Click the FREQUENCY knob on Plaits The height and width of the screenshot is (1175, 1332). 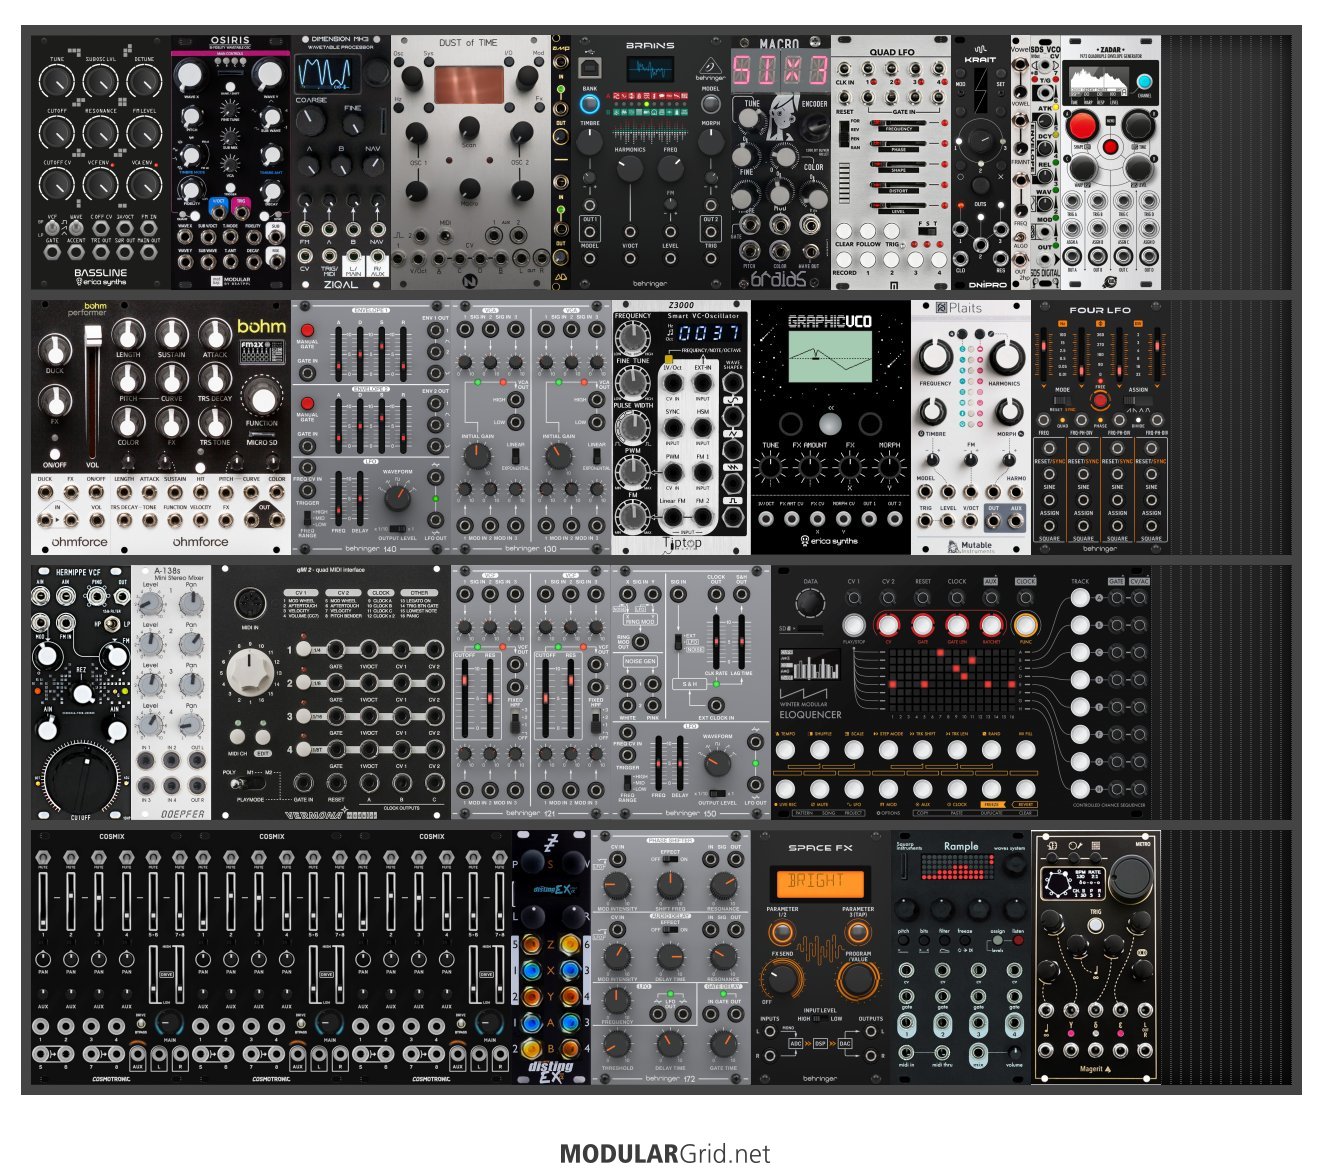(935, 355)
